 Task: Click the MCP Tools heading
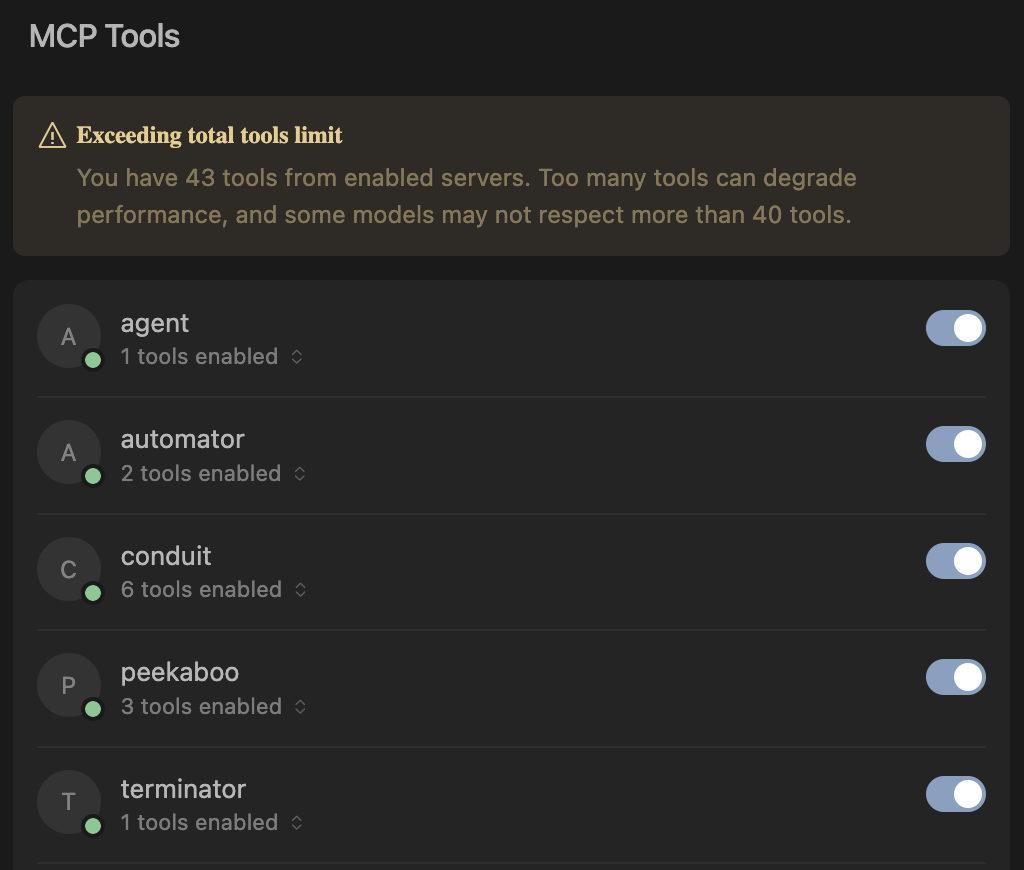click(x=104, y=36)
